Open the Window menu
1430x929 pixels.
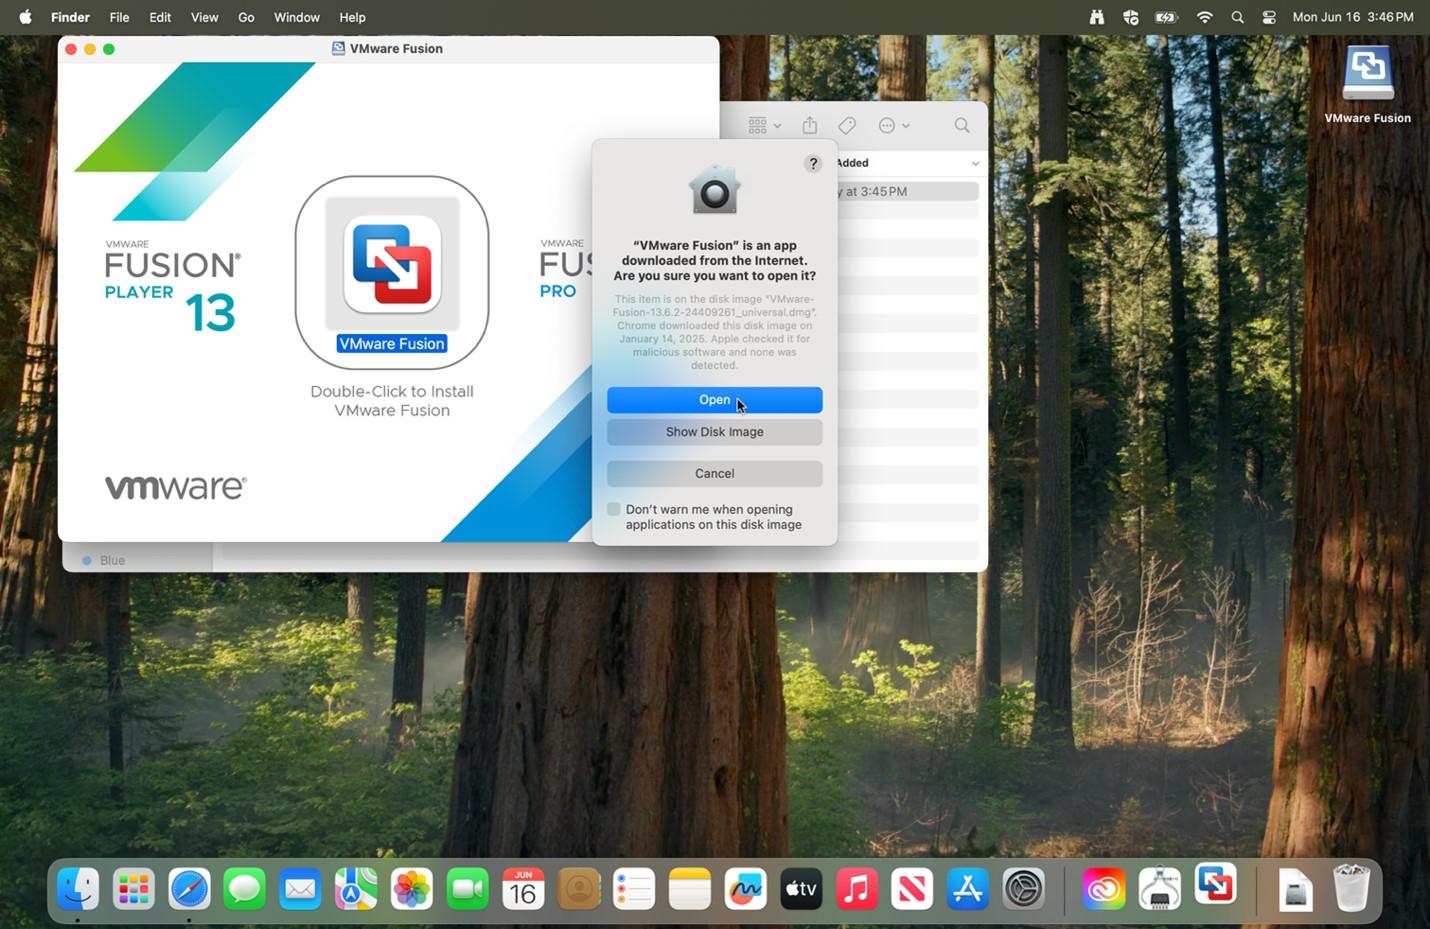[x=297, y=17]
